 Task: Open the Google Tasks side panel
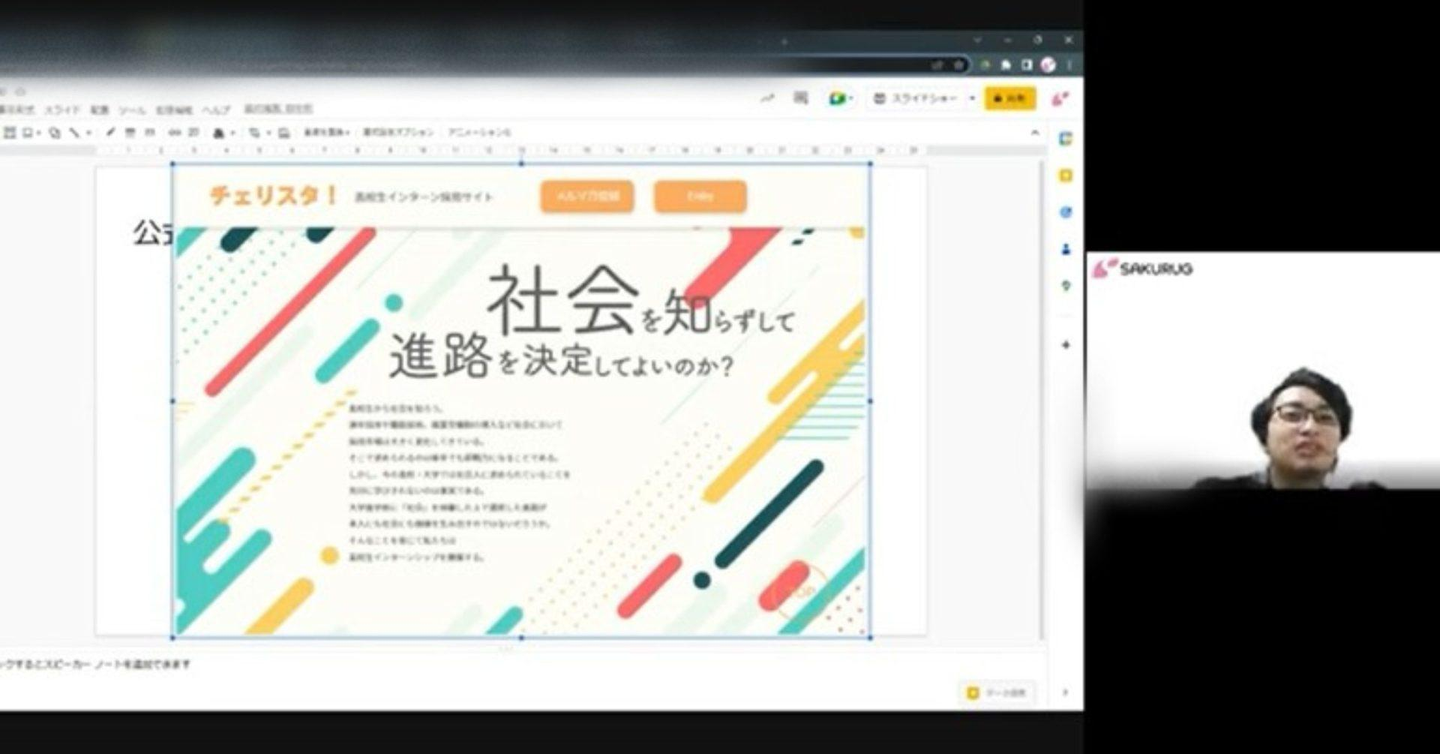pos(1066,212)
